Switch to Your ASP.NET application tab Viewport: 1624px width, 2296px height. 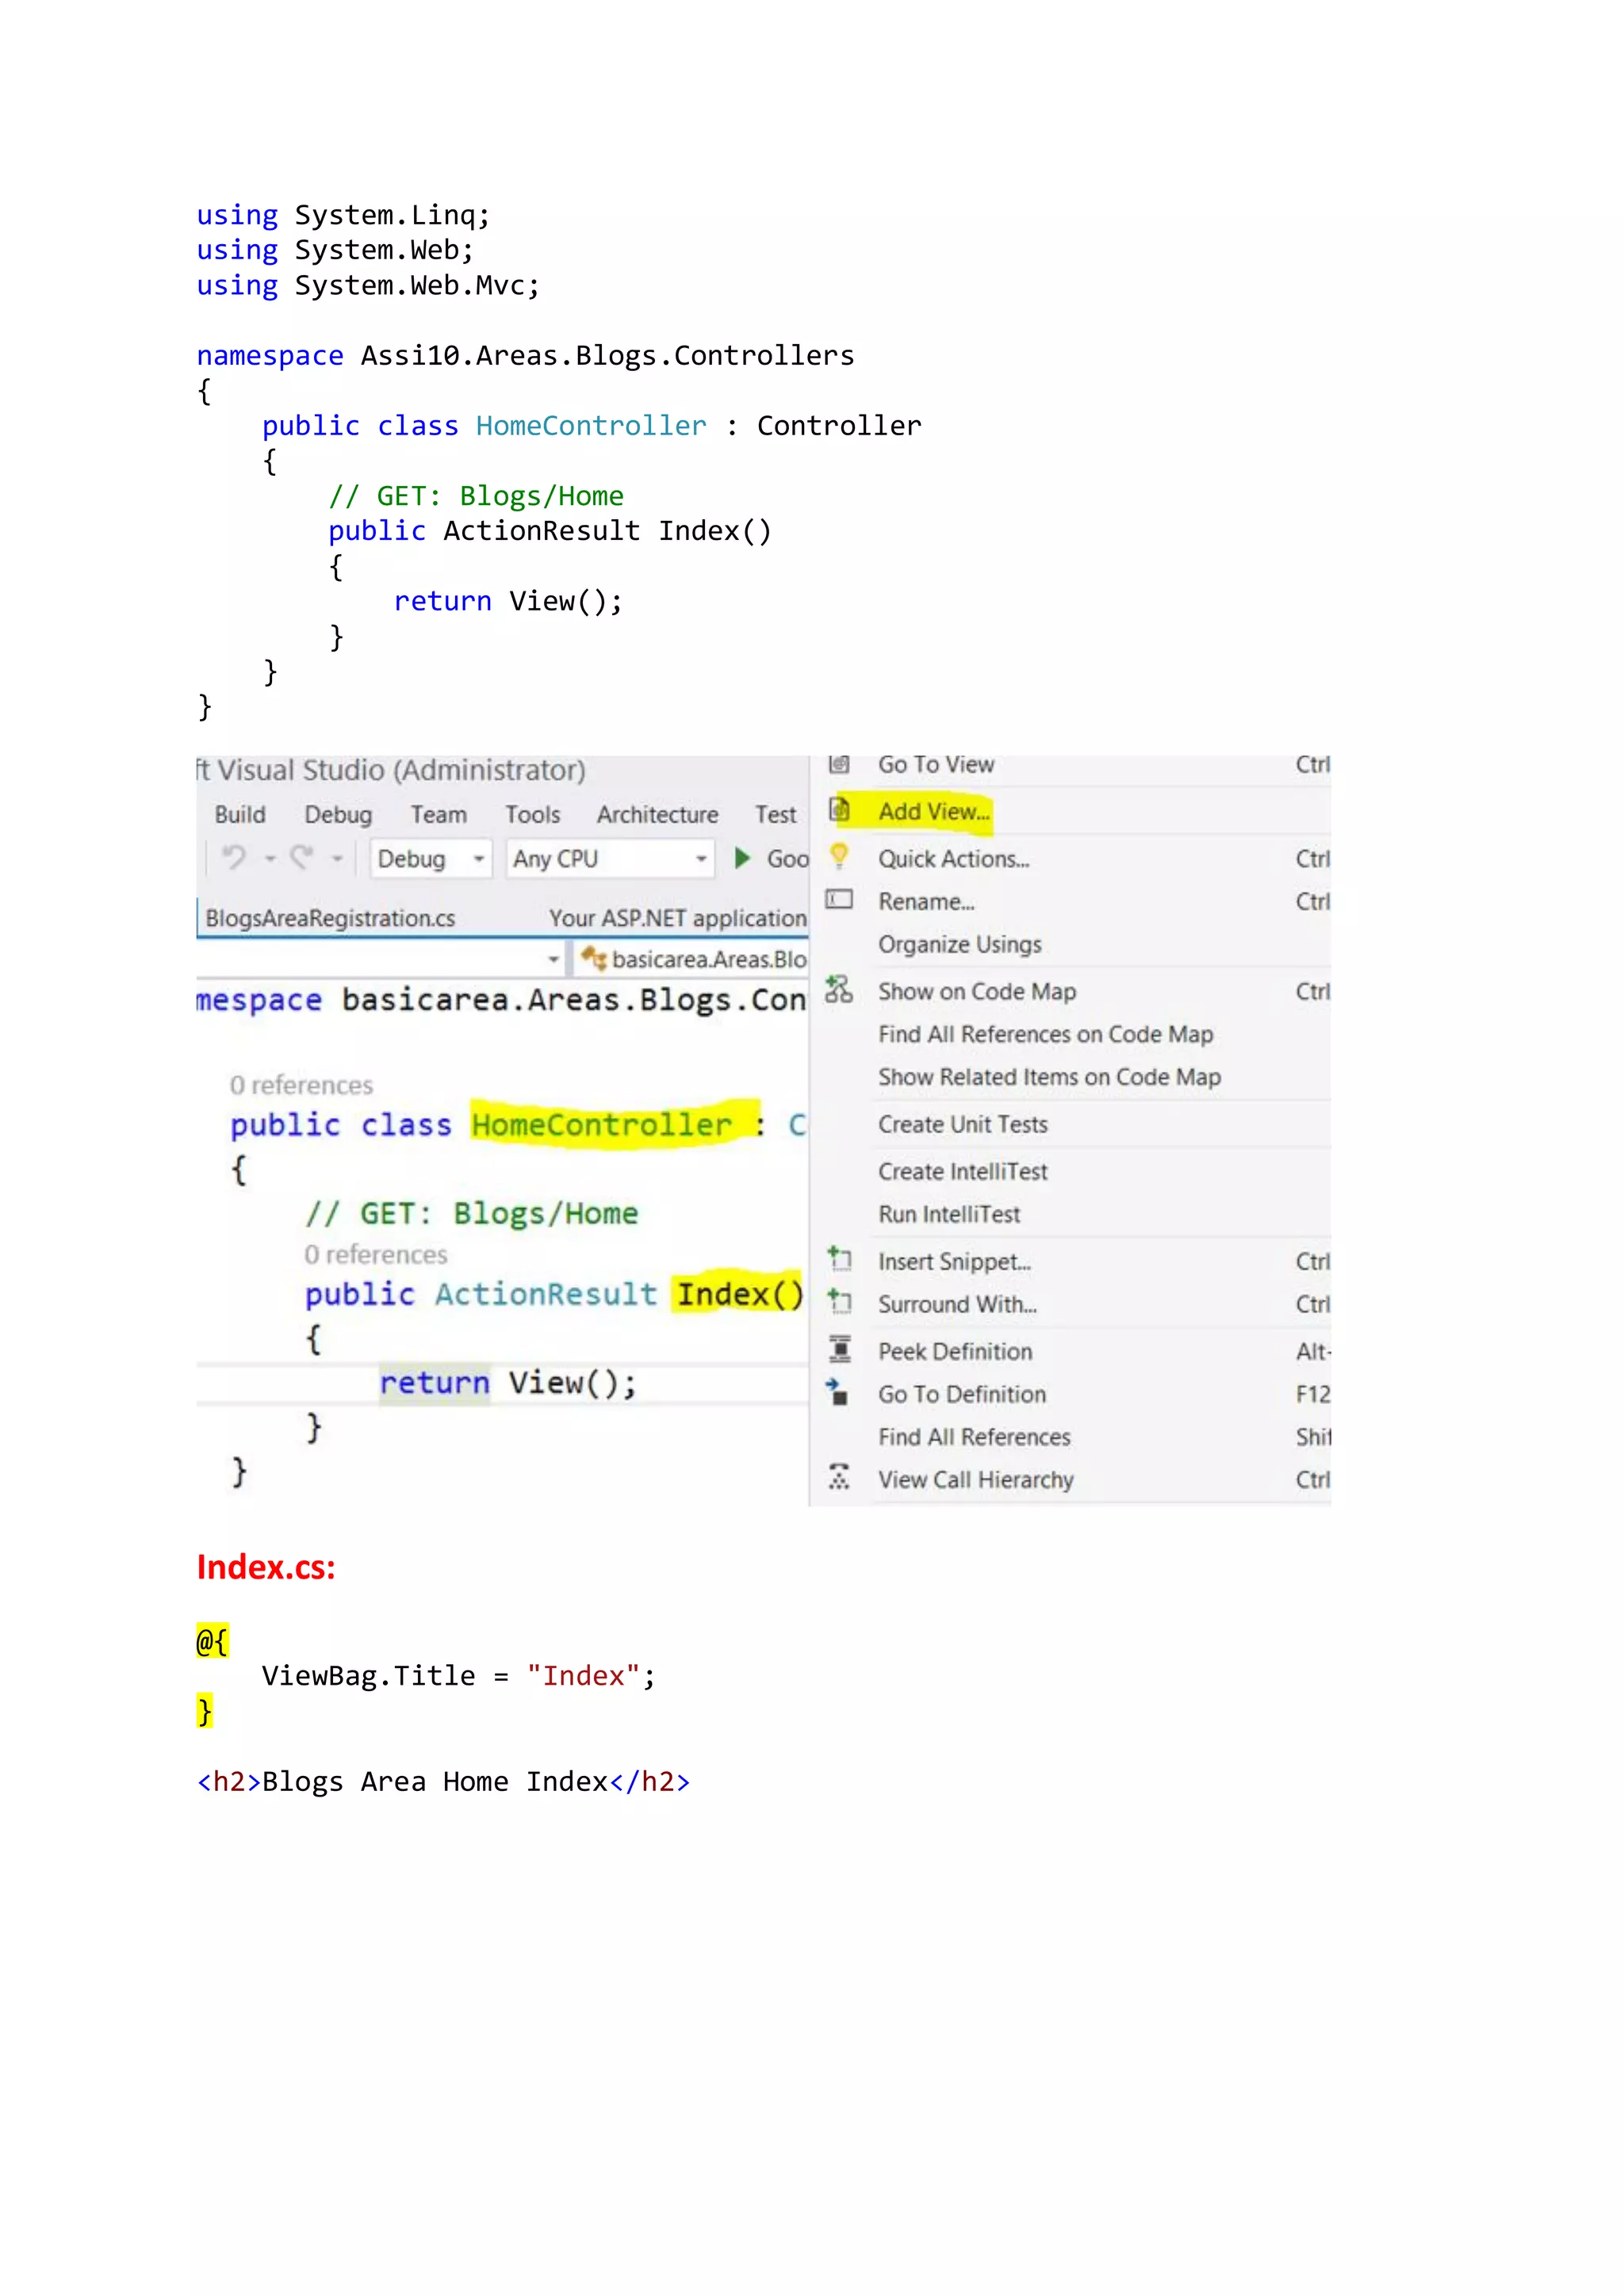pos(677,917)
